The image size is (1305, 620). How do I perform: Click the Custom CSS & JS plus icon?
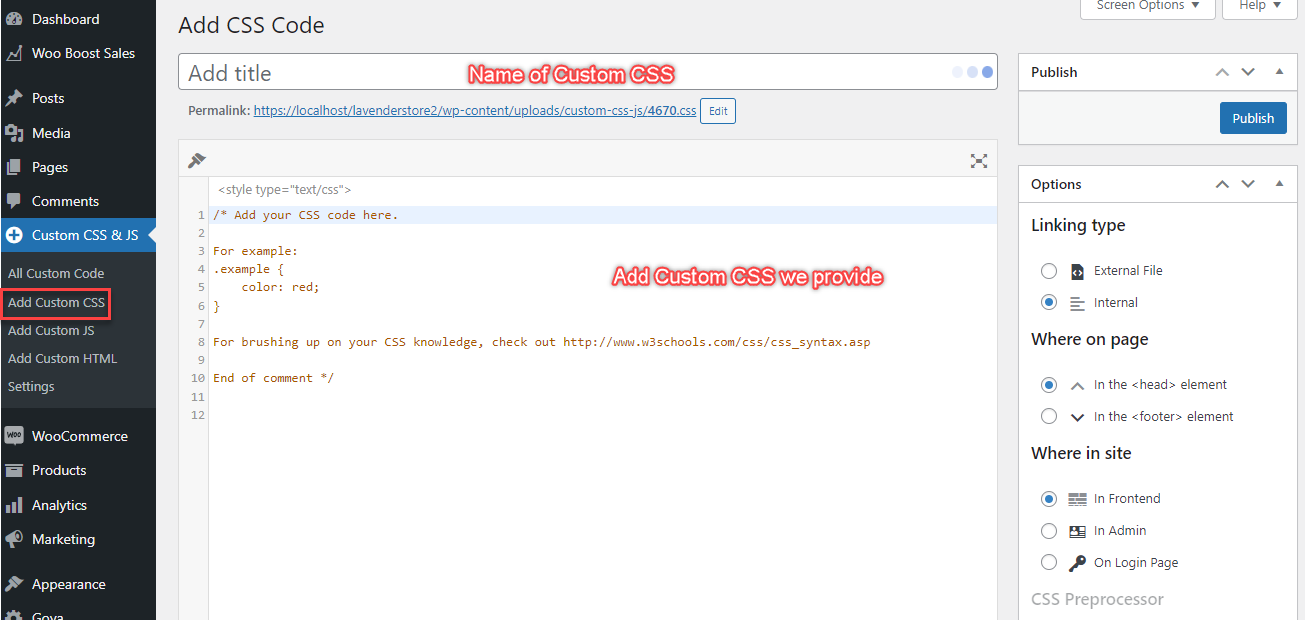pos(14,235)
